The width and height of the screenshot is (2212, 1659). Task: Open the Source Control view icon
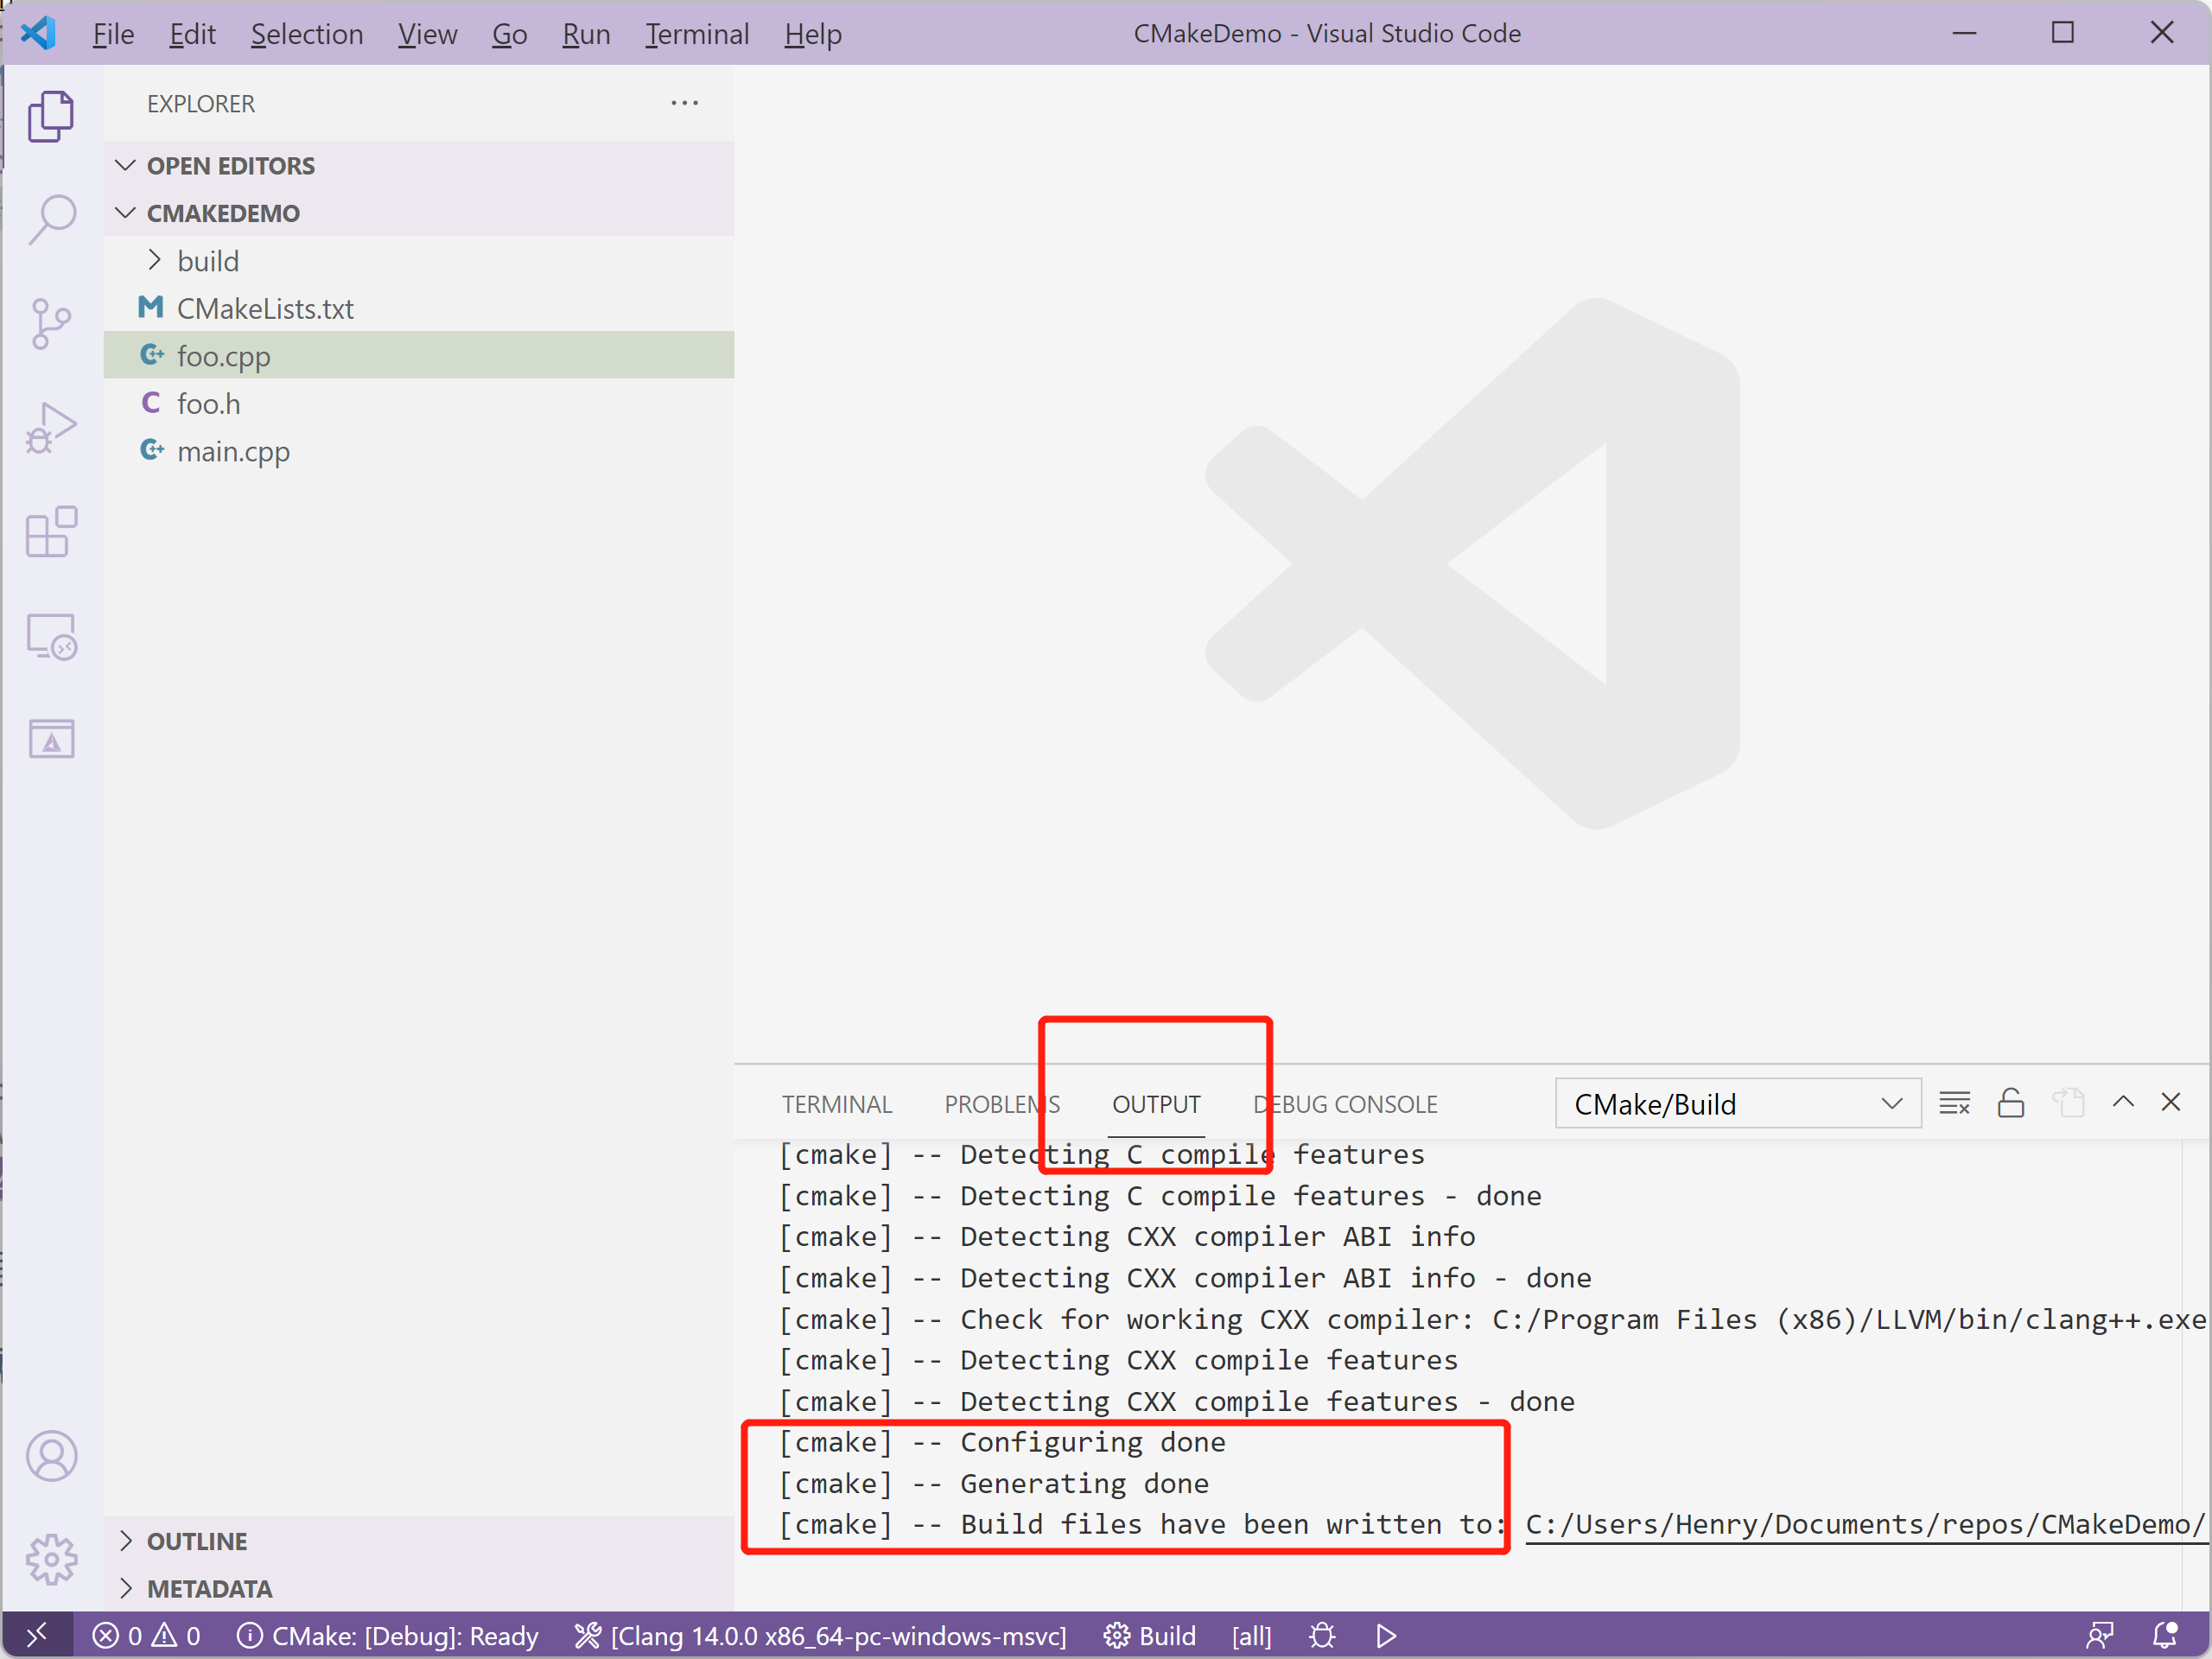pos(51,324)
